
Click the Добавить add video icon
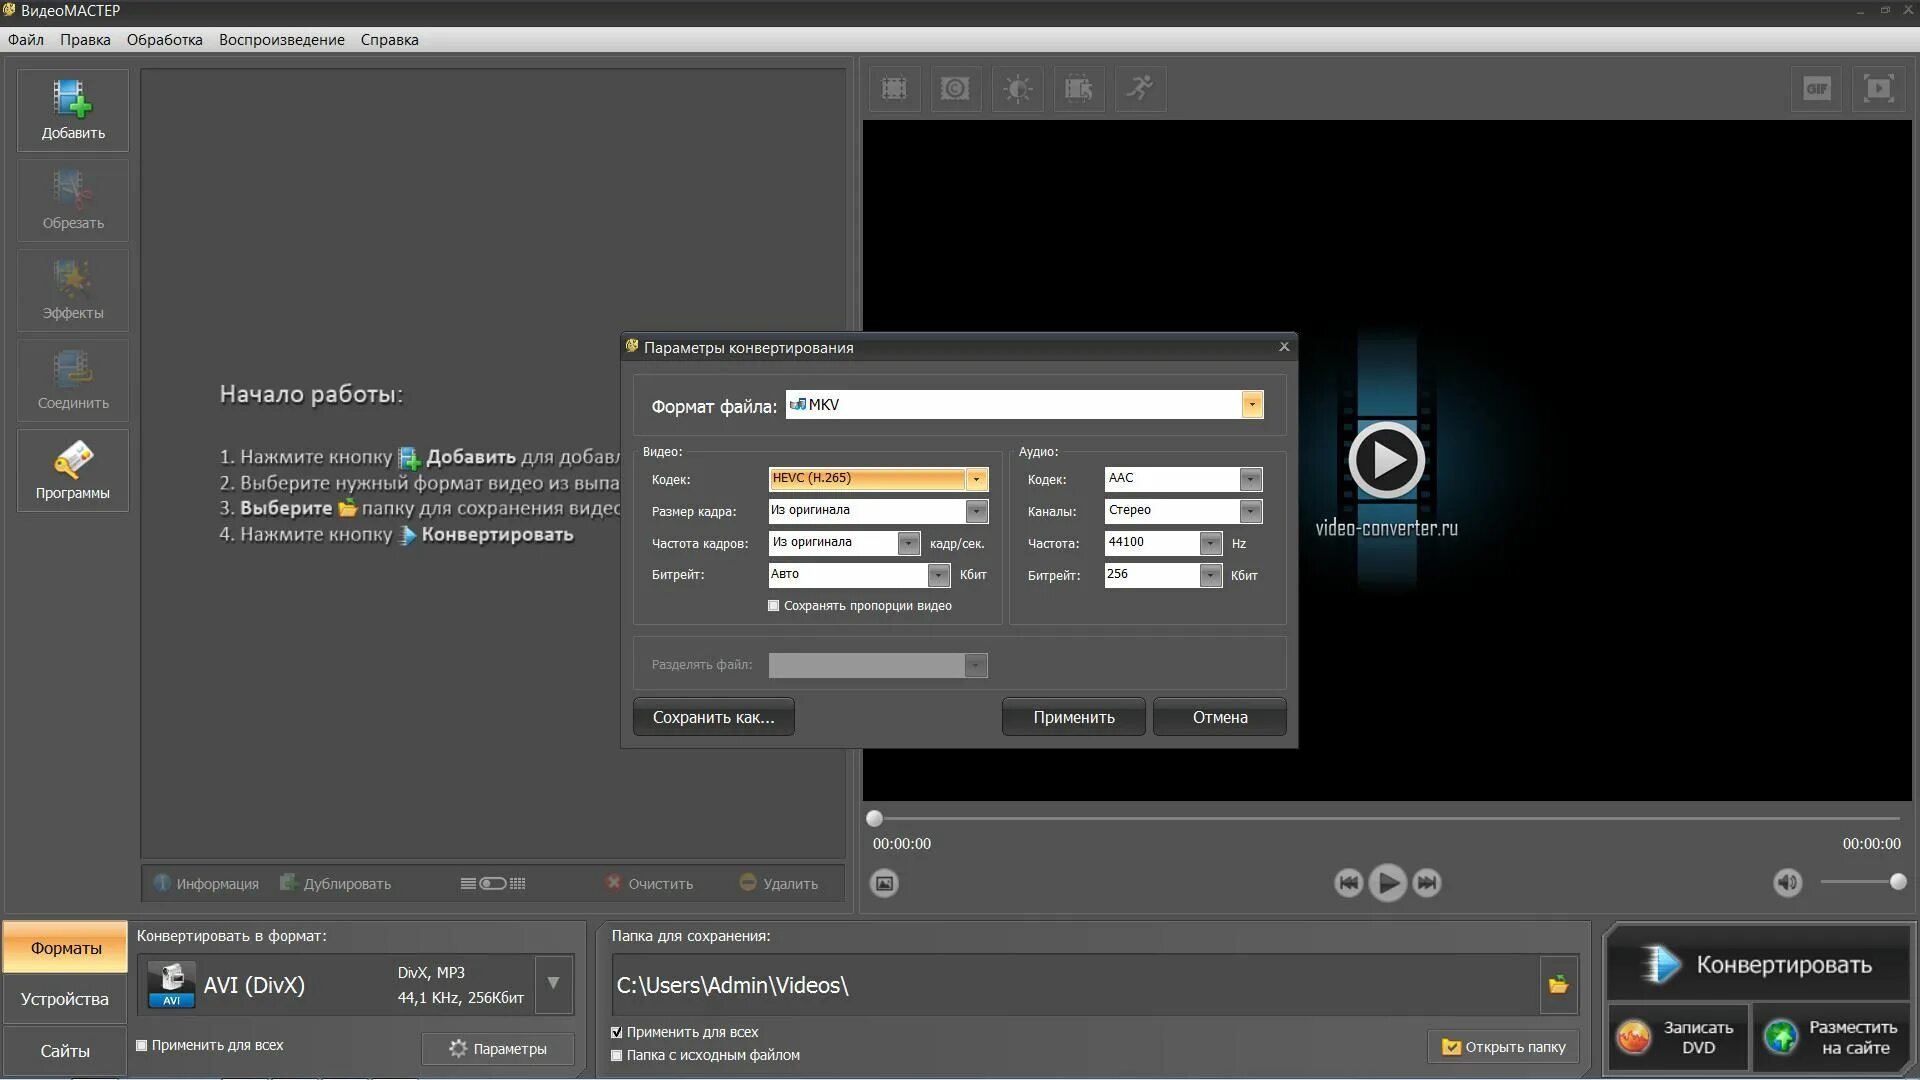tap(73, 110)
